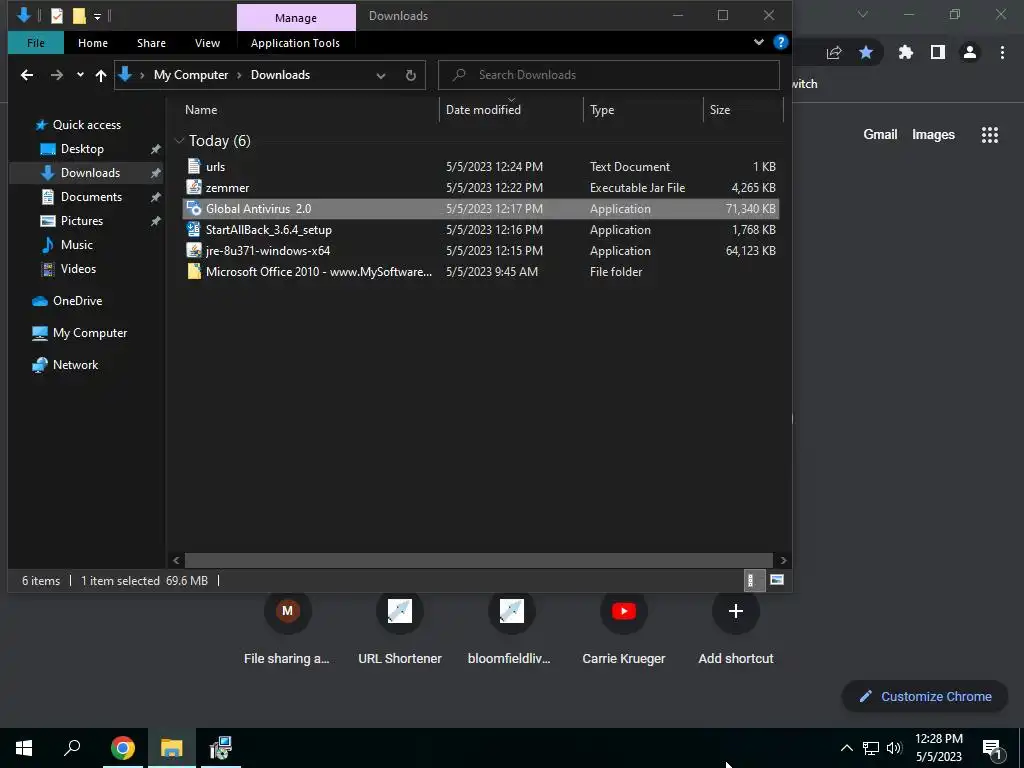Click the Properties quick access toolbar icon
Viewport: 1024px width, 768px height.
coord(57,16)
